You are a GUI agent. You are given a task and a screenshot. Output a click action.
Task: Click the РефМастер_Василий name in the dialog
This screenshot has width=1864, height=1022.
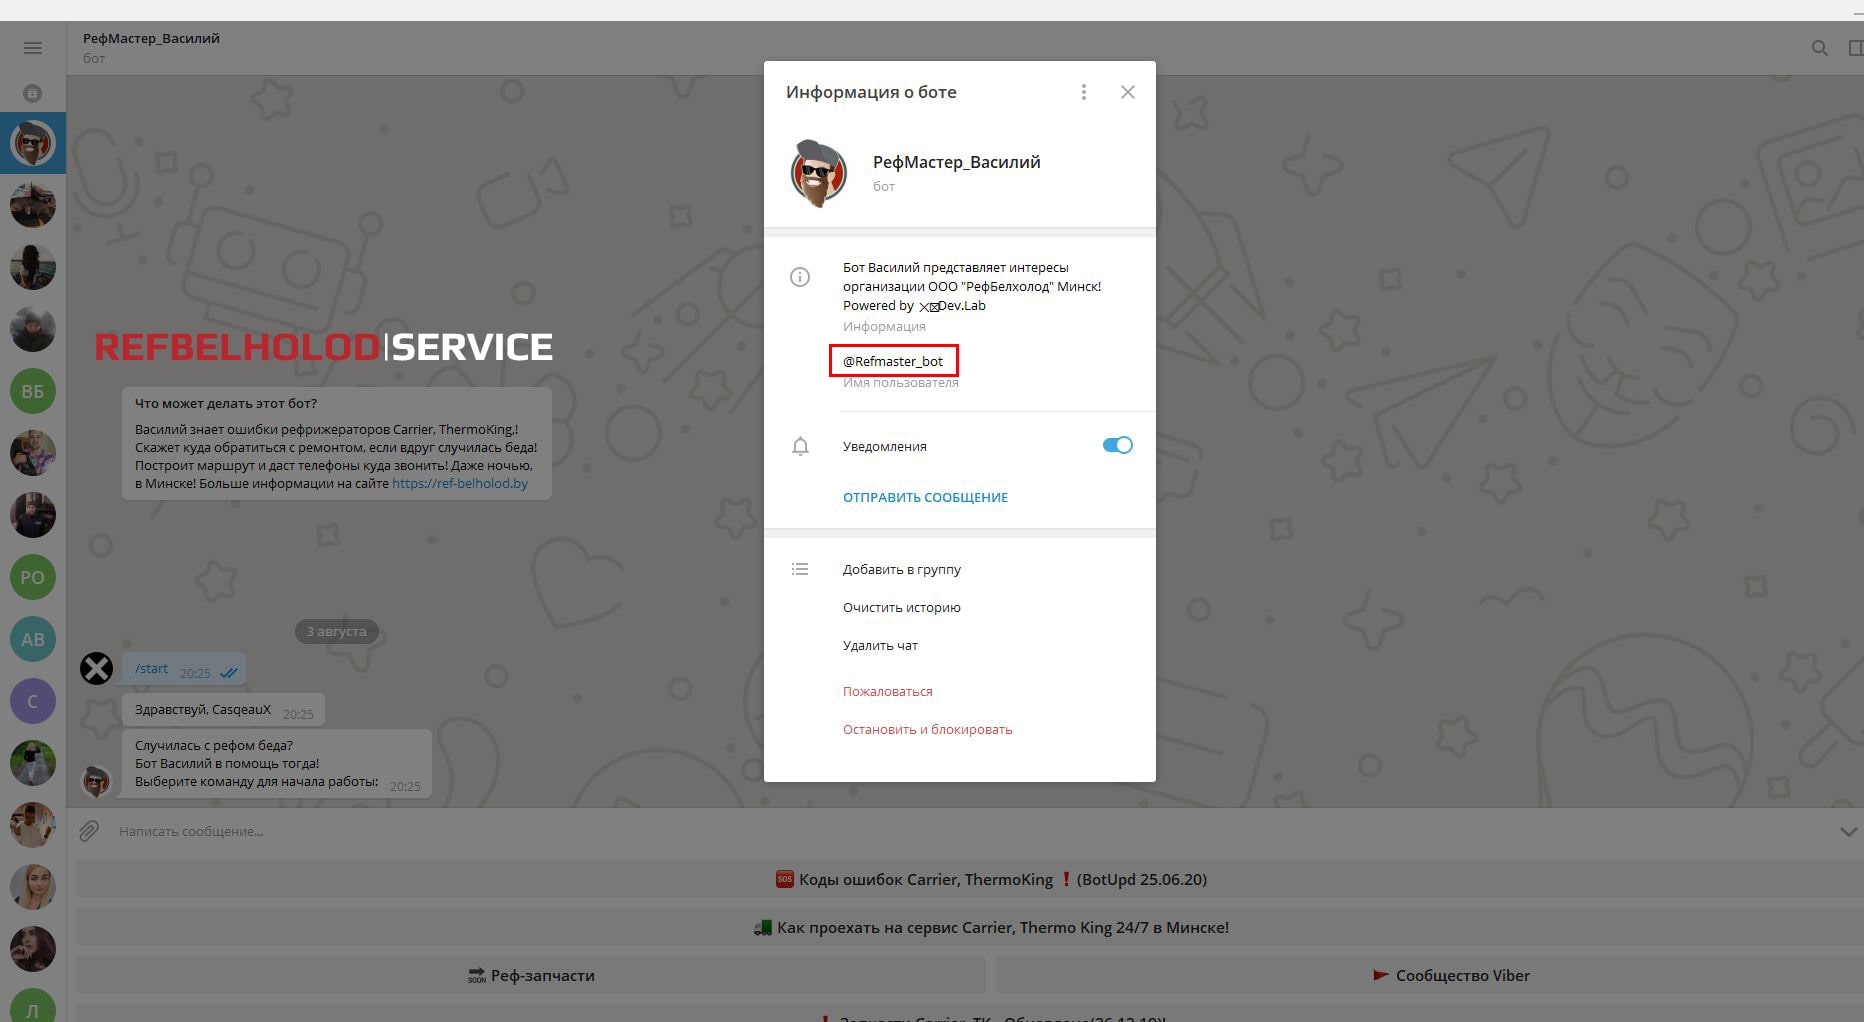(956, 162)
